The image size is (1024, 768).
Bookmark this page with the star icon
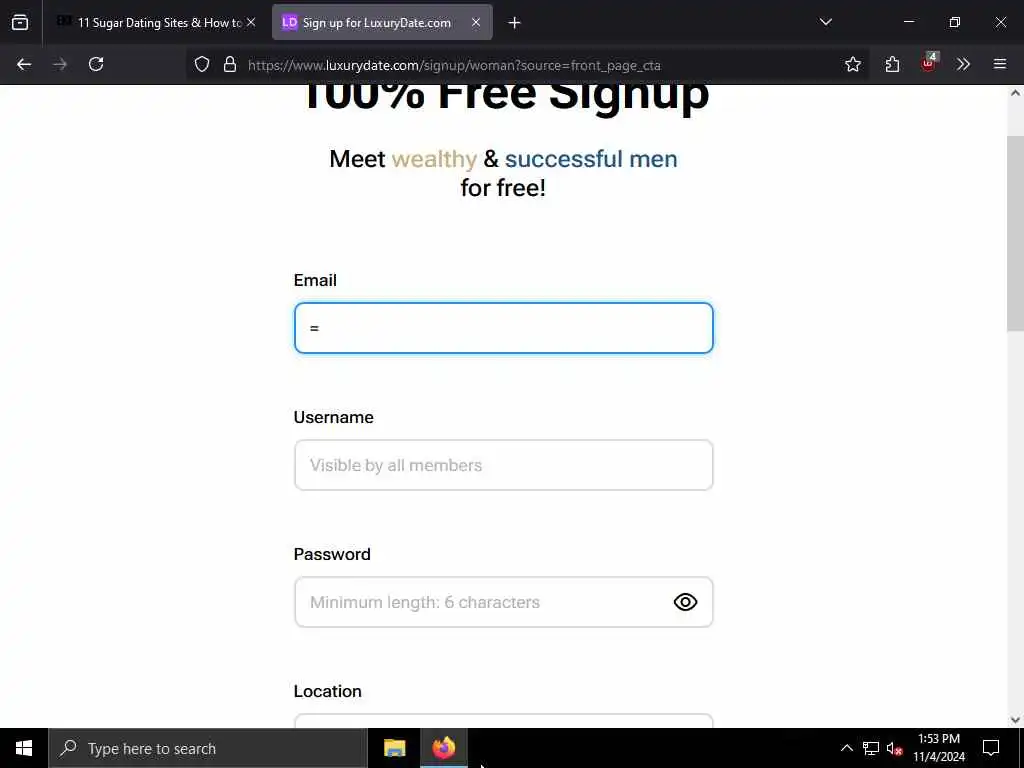click(852, 64)
